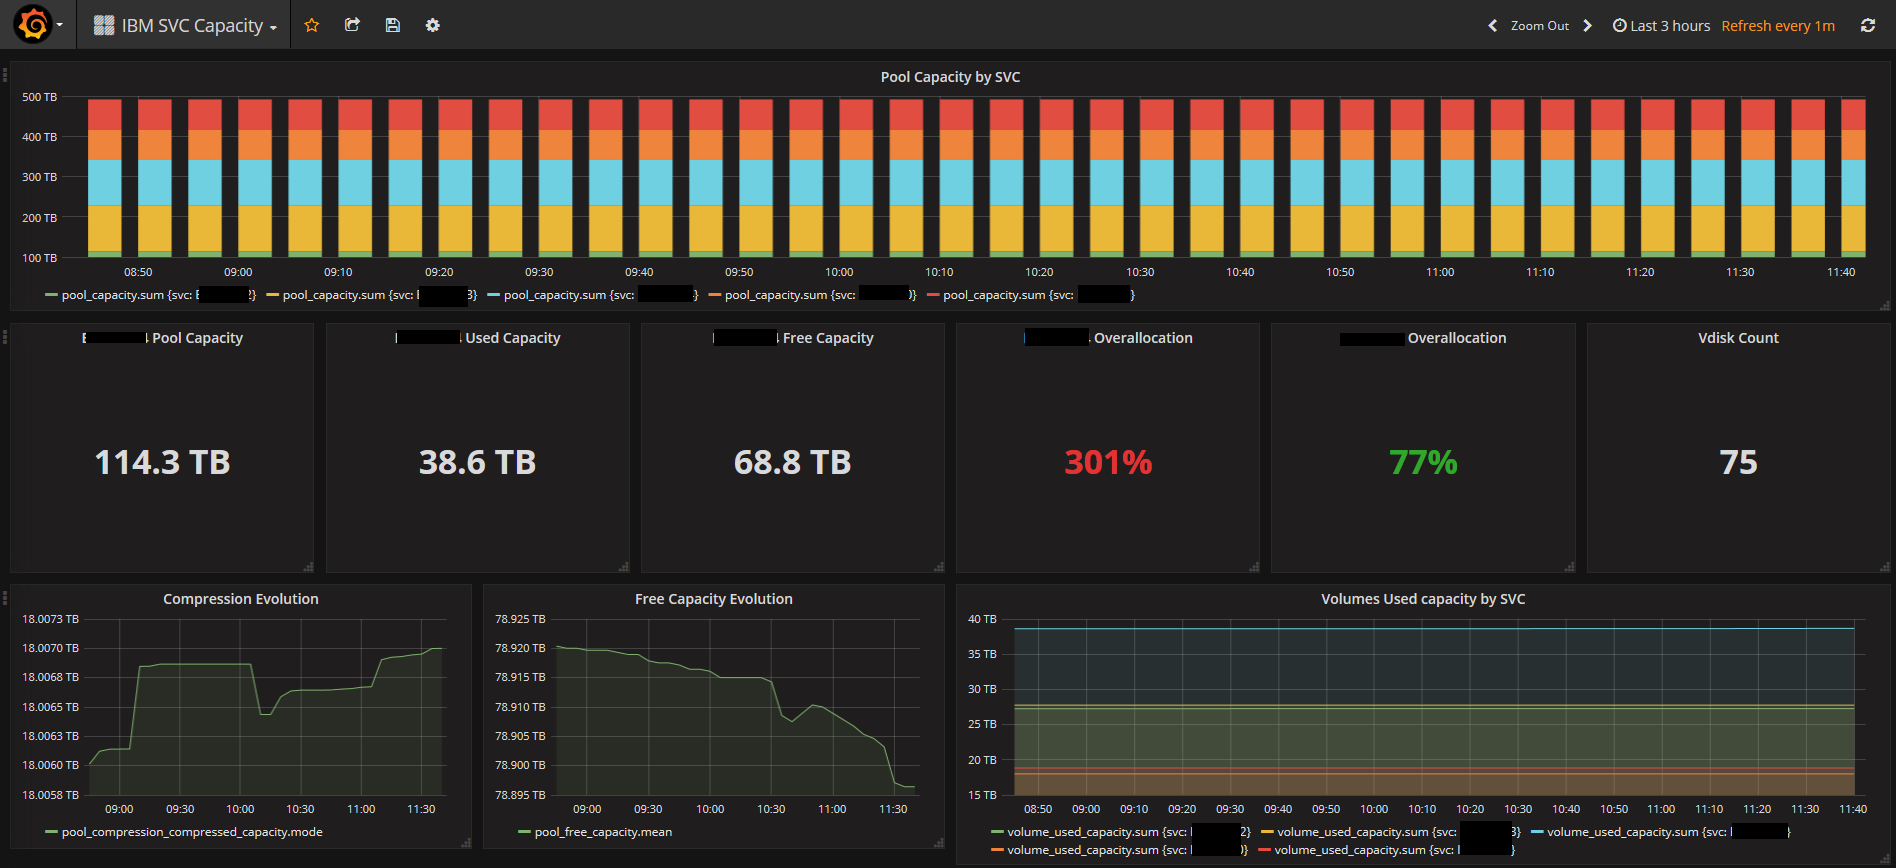This screenshot has width=1896, height=868.
Task: Open the Free Capacity Evolution panel title menu
Action: pos(714,599)
